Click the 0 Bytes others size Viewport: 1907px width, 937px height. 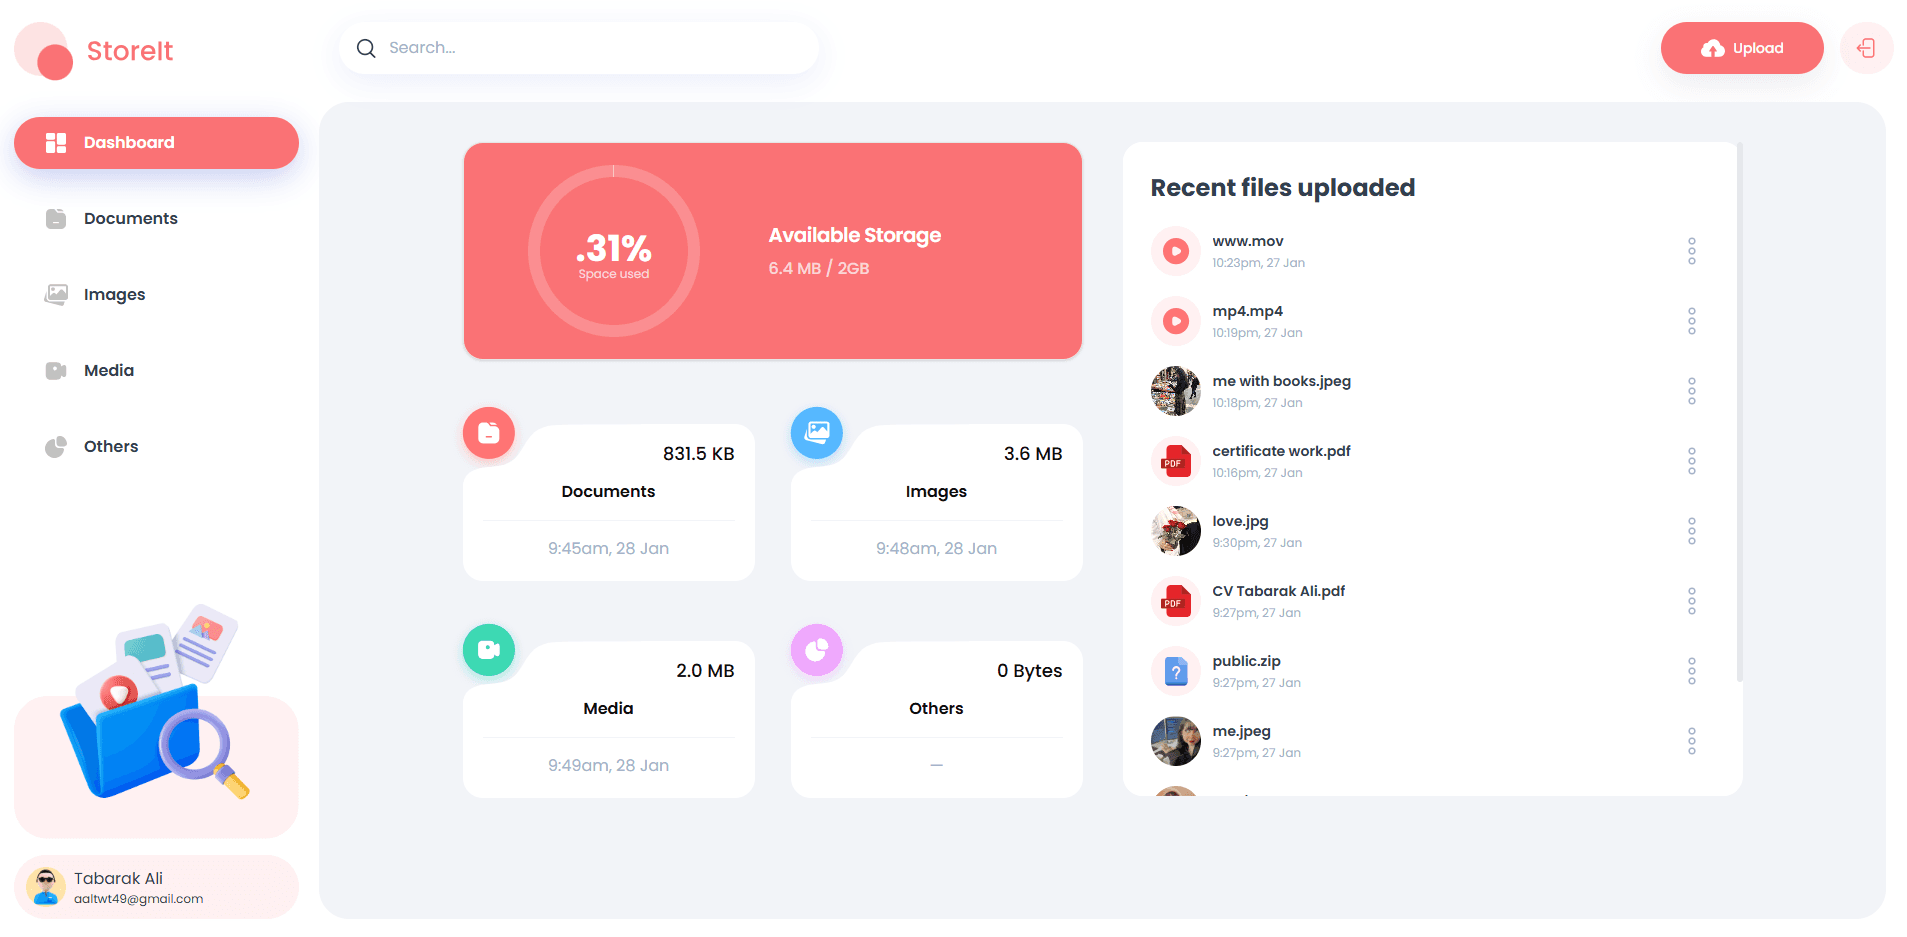(x=1029, y=671)
